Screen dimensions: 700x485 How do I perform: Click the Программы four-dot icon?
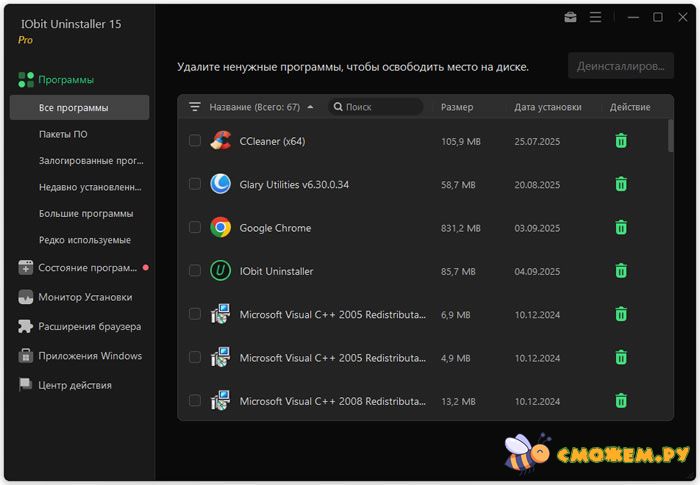[x=26, y=80]
